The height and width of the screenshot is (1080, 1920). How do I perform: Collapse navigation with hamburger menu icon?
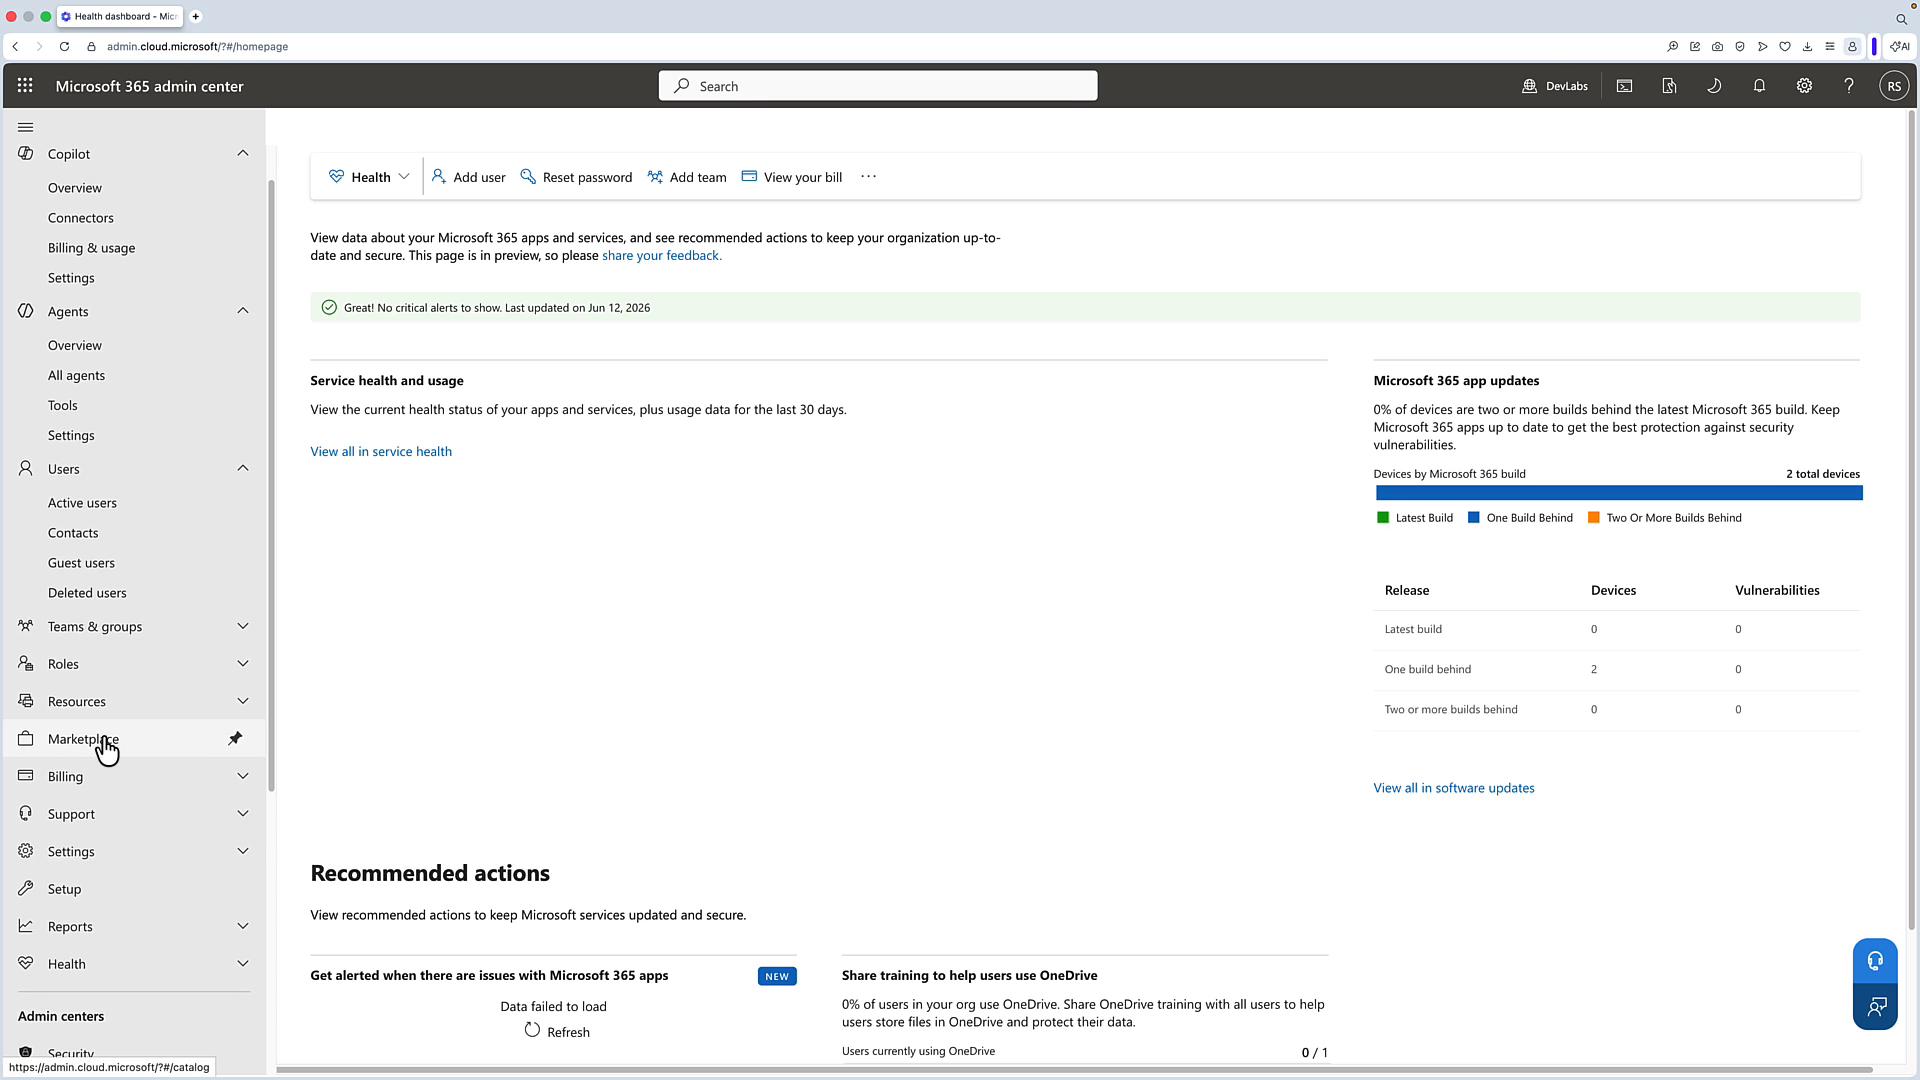(26, 127)
